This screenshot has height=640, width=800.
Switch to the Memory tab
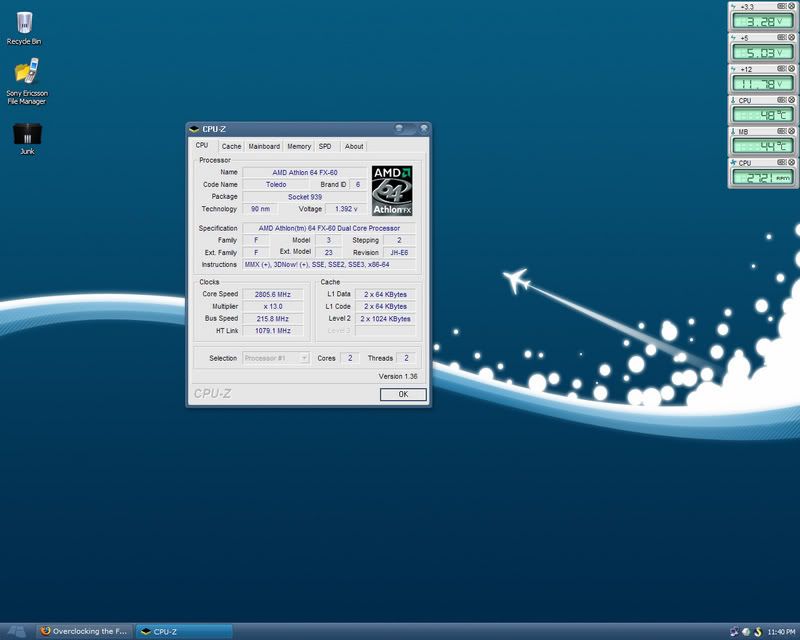click(299, 146)
